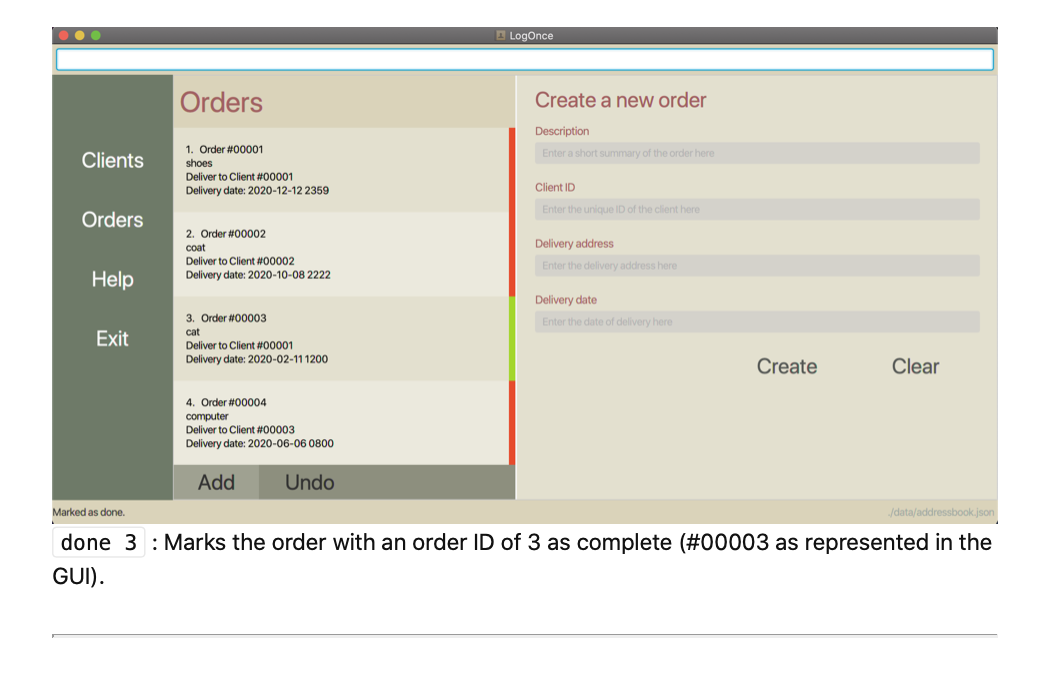The image size is (1040, 676).
Task: Click delivery date 2020-12-12 2359
Action: pyautogui.click(x=257, y=190)
